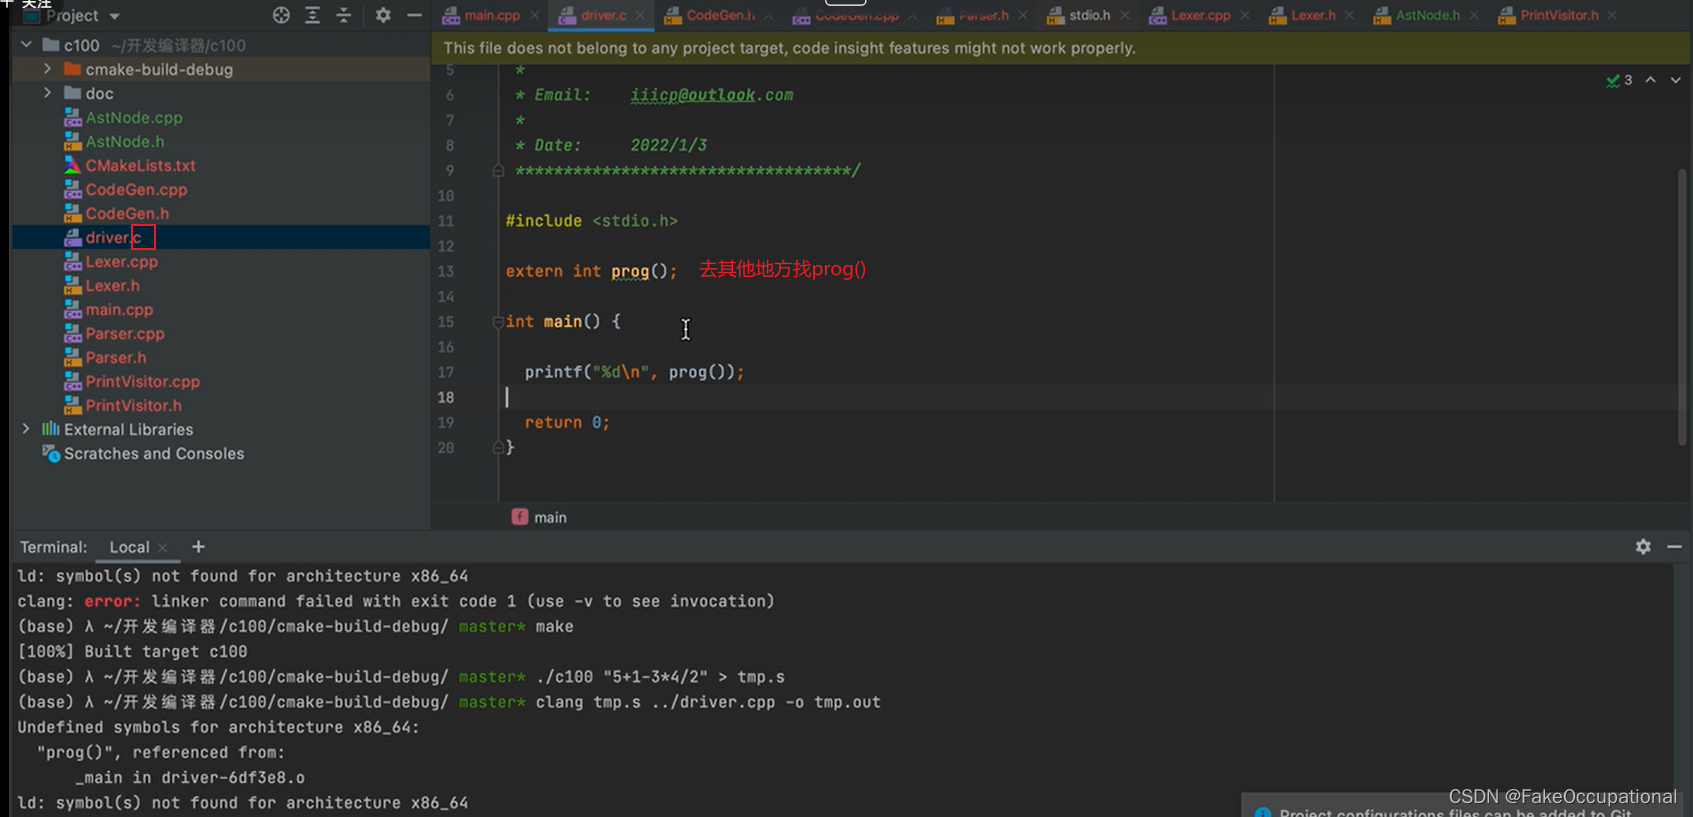Select AstNode.cpp in project tree

[134, 117]
